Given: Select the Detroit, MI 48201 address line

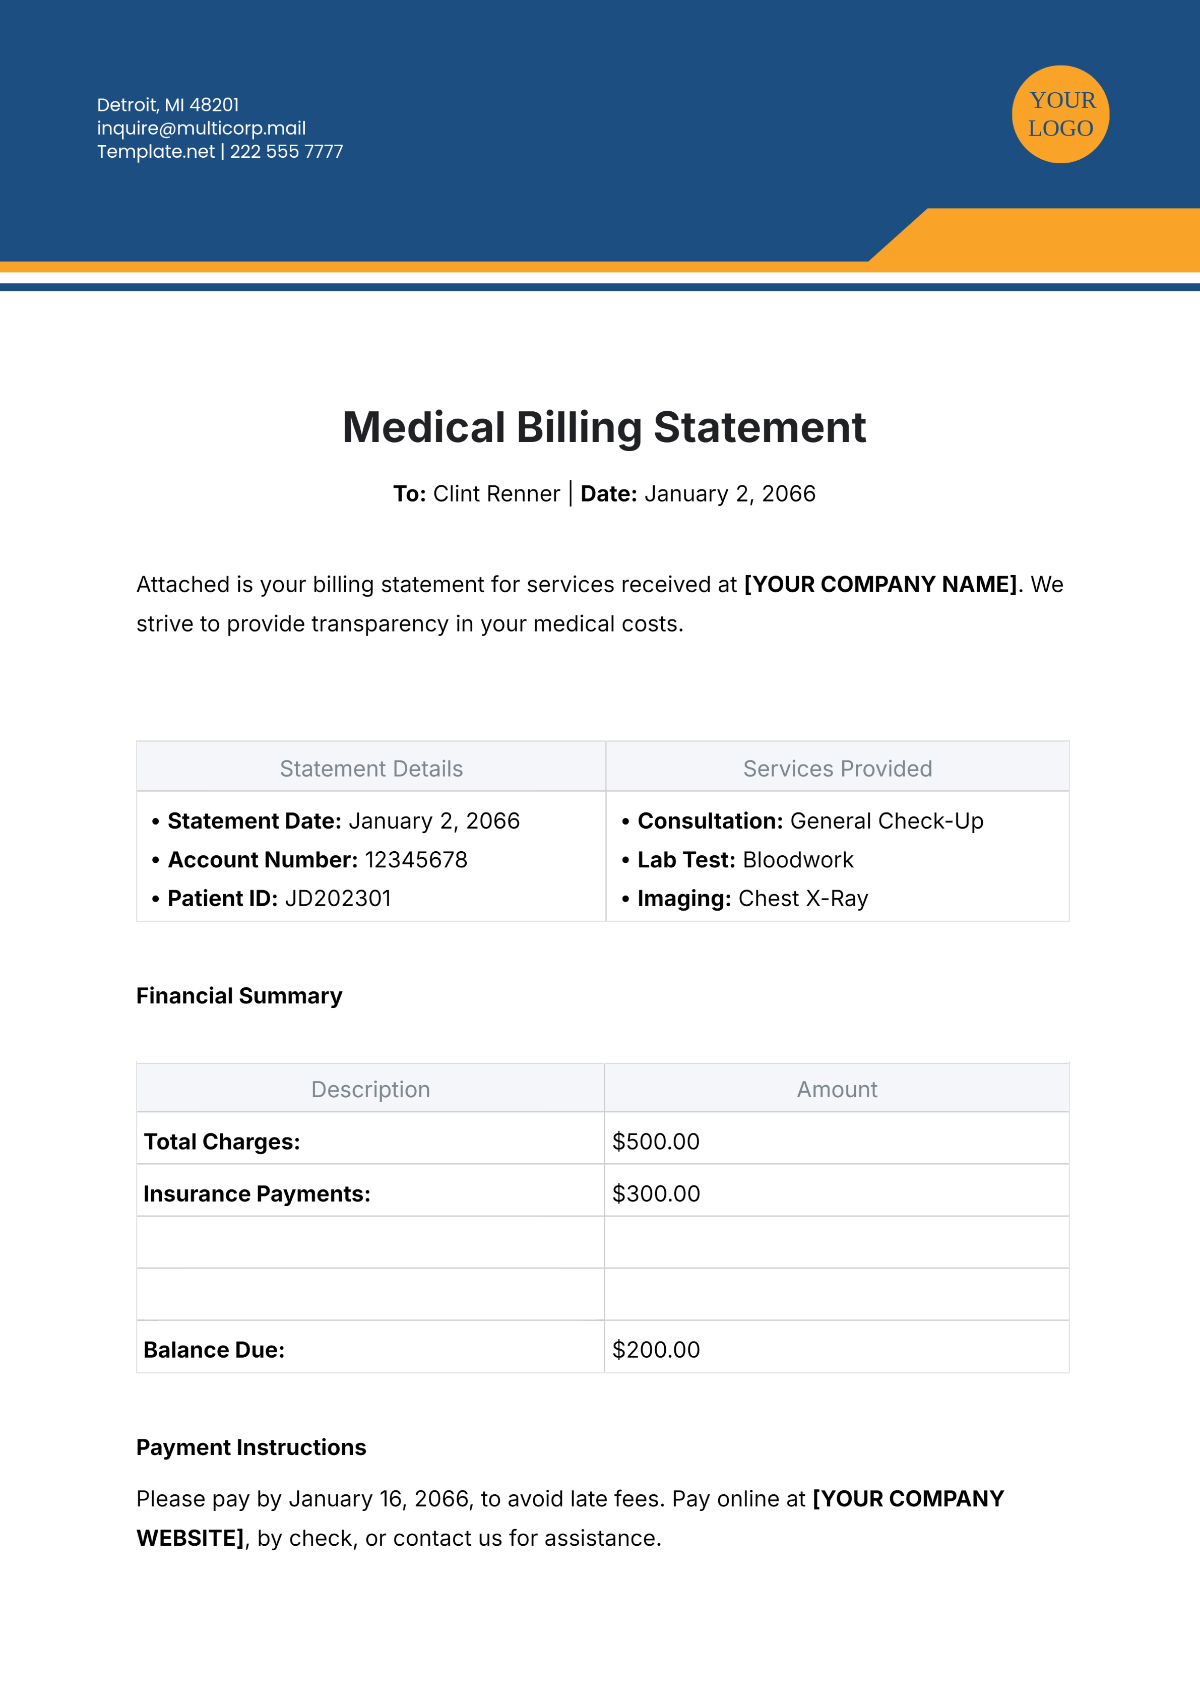Looking at the screenshot, I should click(x=168, y=105).
